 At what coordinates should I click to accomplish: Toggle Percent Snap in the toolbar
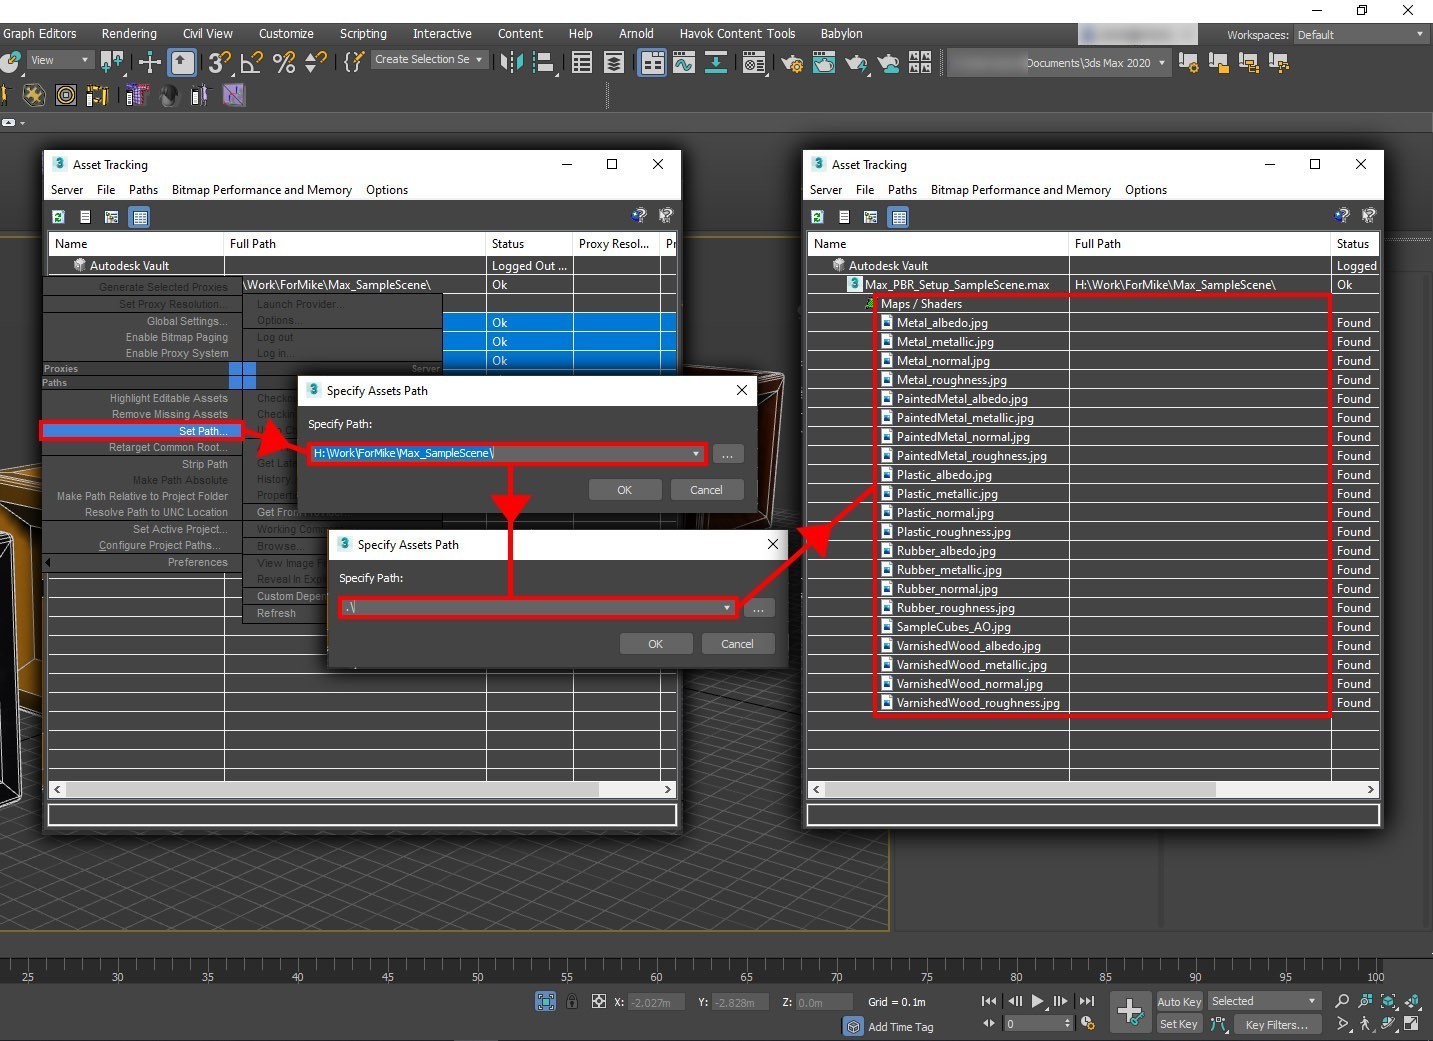pos(284,63)
